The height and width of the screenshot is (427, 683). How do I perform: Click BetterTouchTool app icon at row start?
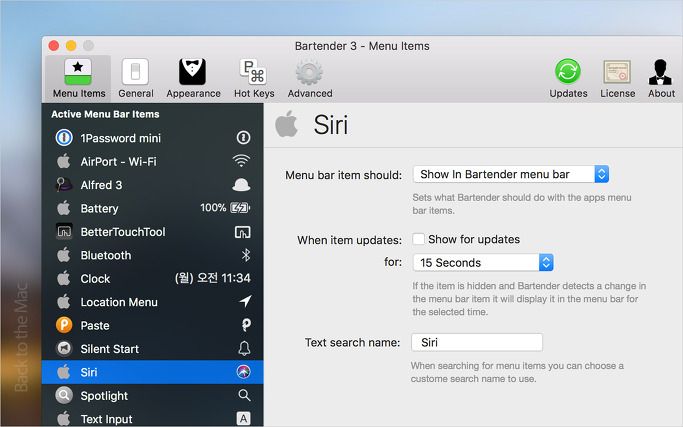64,232
